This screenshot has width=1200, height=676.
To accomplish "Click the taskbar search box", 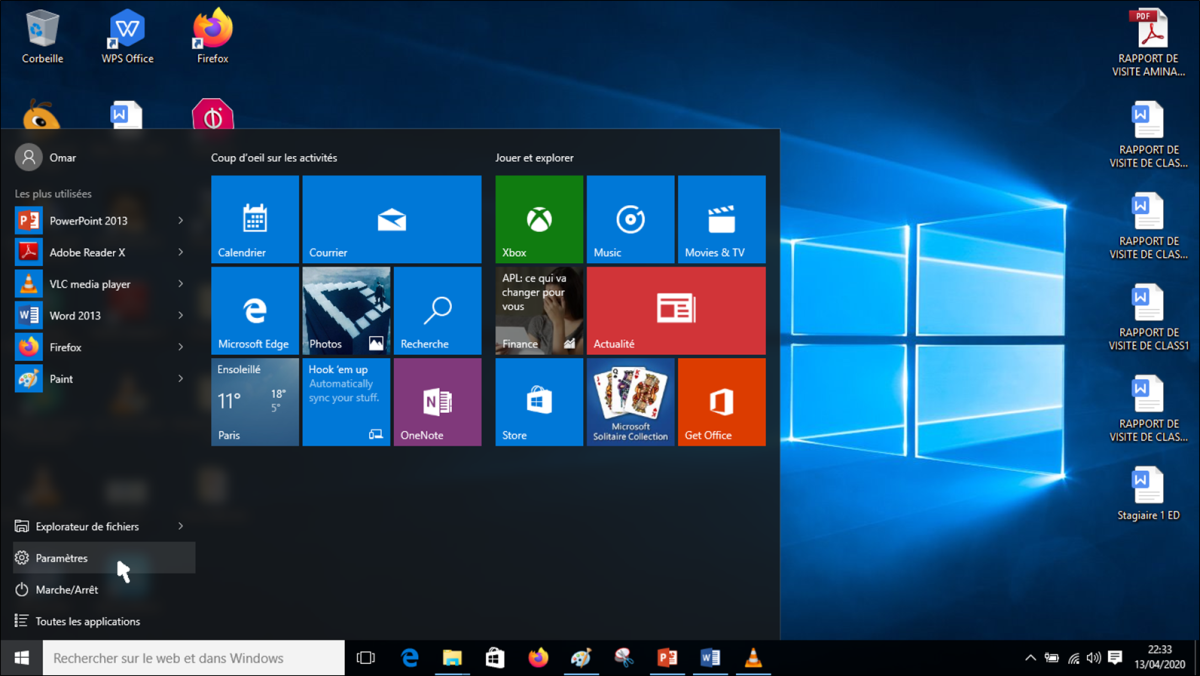I will pyautogui.click(x=194, y=658).
